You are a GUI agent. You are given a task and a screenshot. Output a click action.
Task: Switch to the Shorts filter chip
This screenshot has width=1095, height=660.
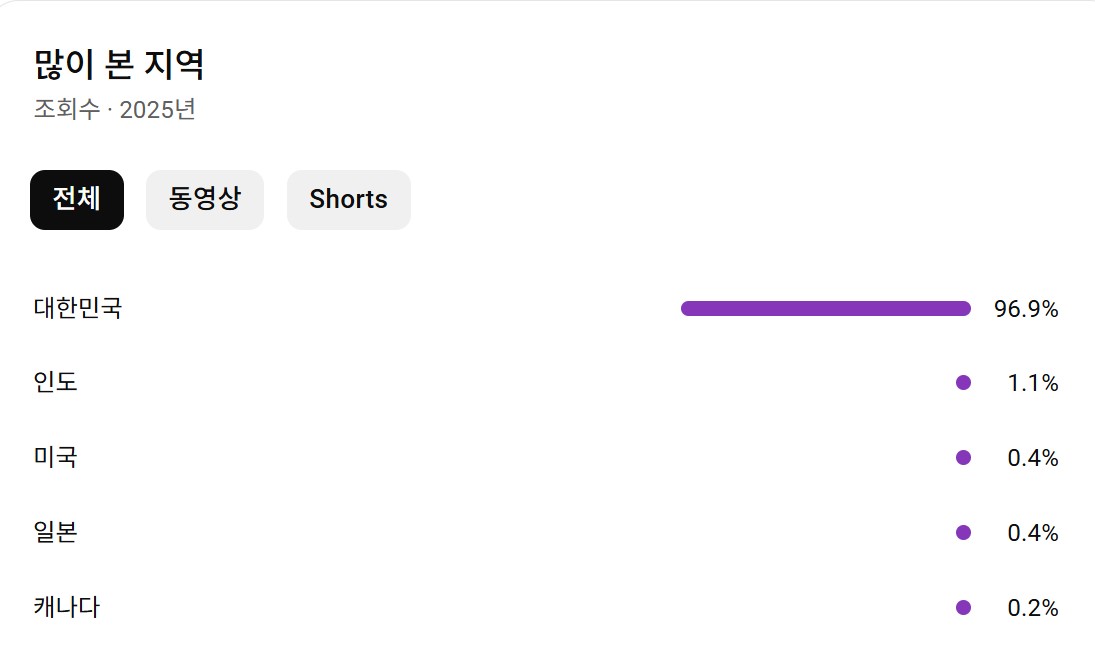[348, 200]
